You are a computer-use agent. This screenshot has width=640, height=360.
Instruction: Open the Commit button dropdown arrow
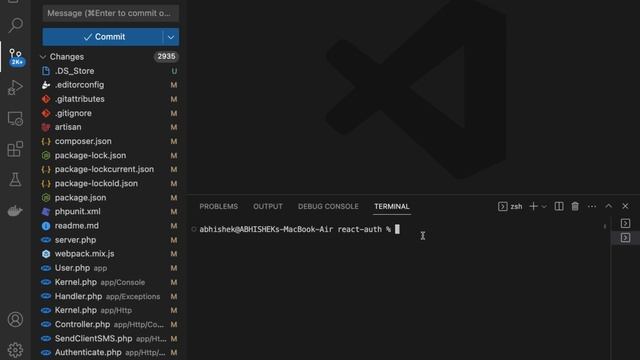click(171, 37)
